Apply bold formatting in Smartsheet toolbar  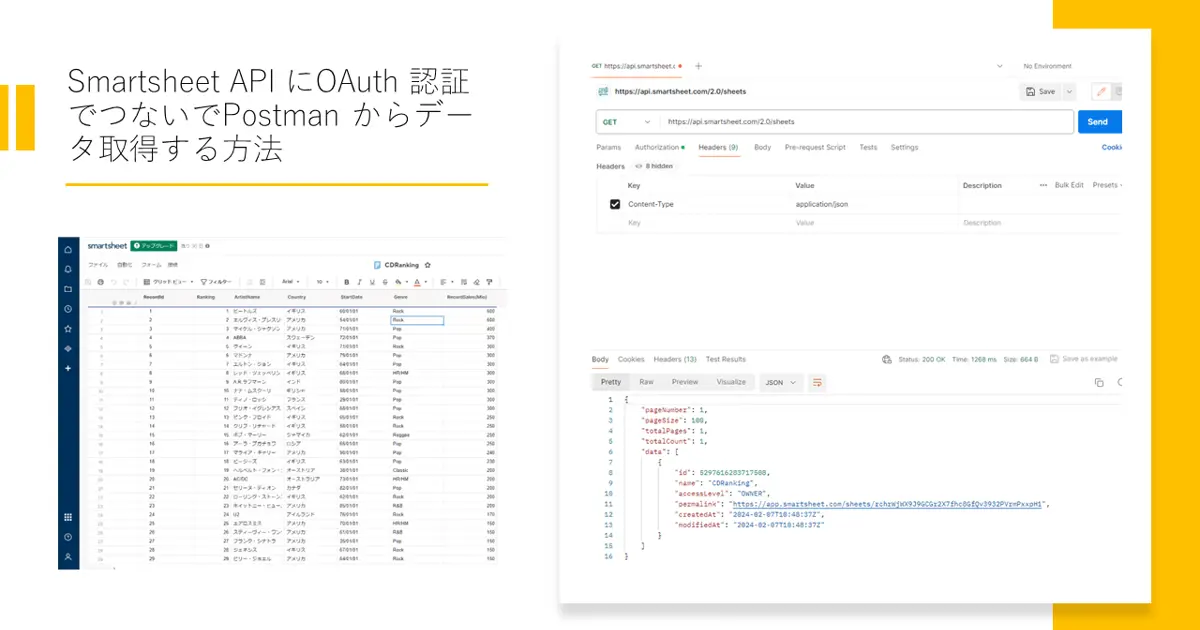point(347,282)
